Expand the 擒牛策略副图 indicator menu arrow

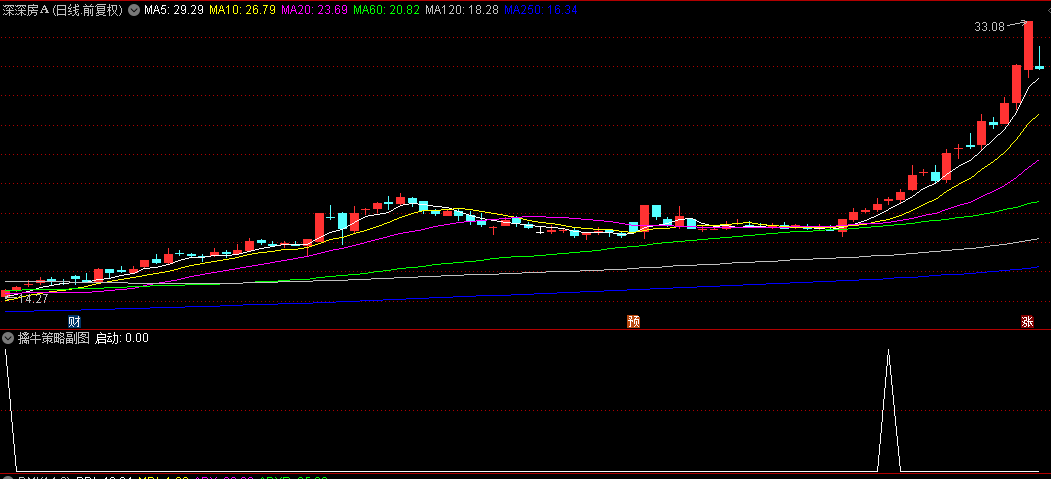coord(8,338)
